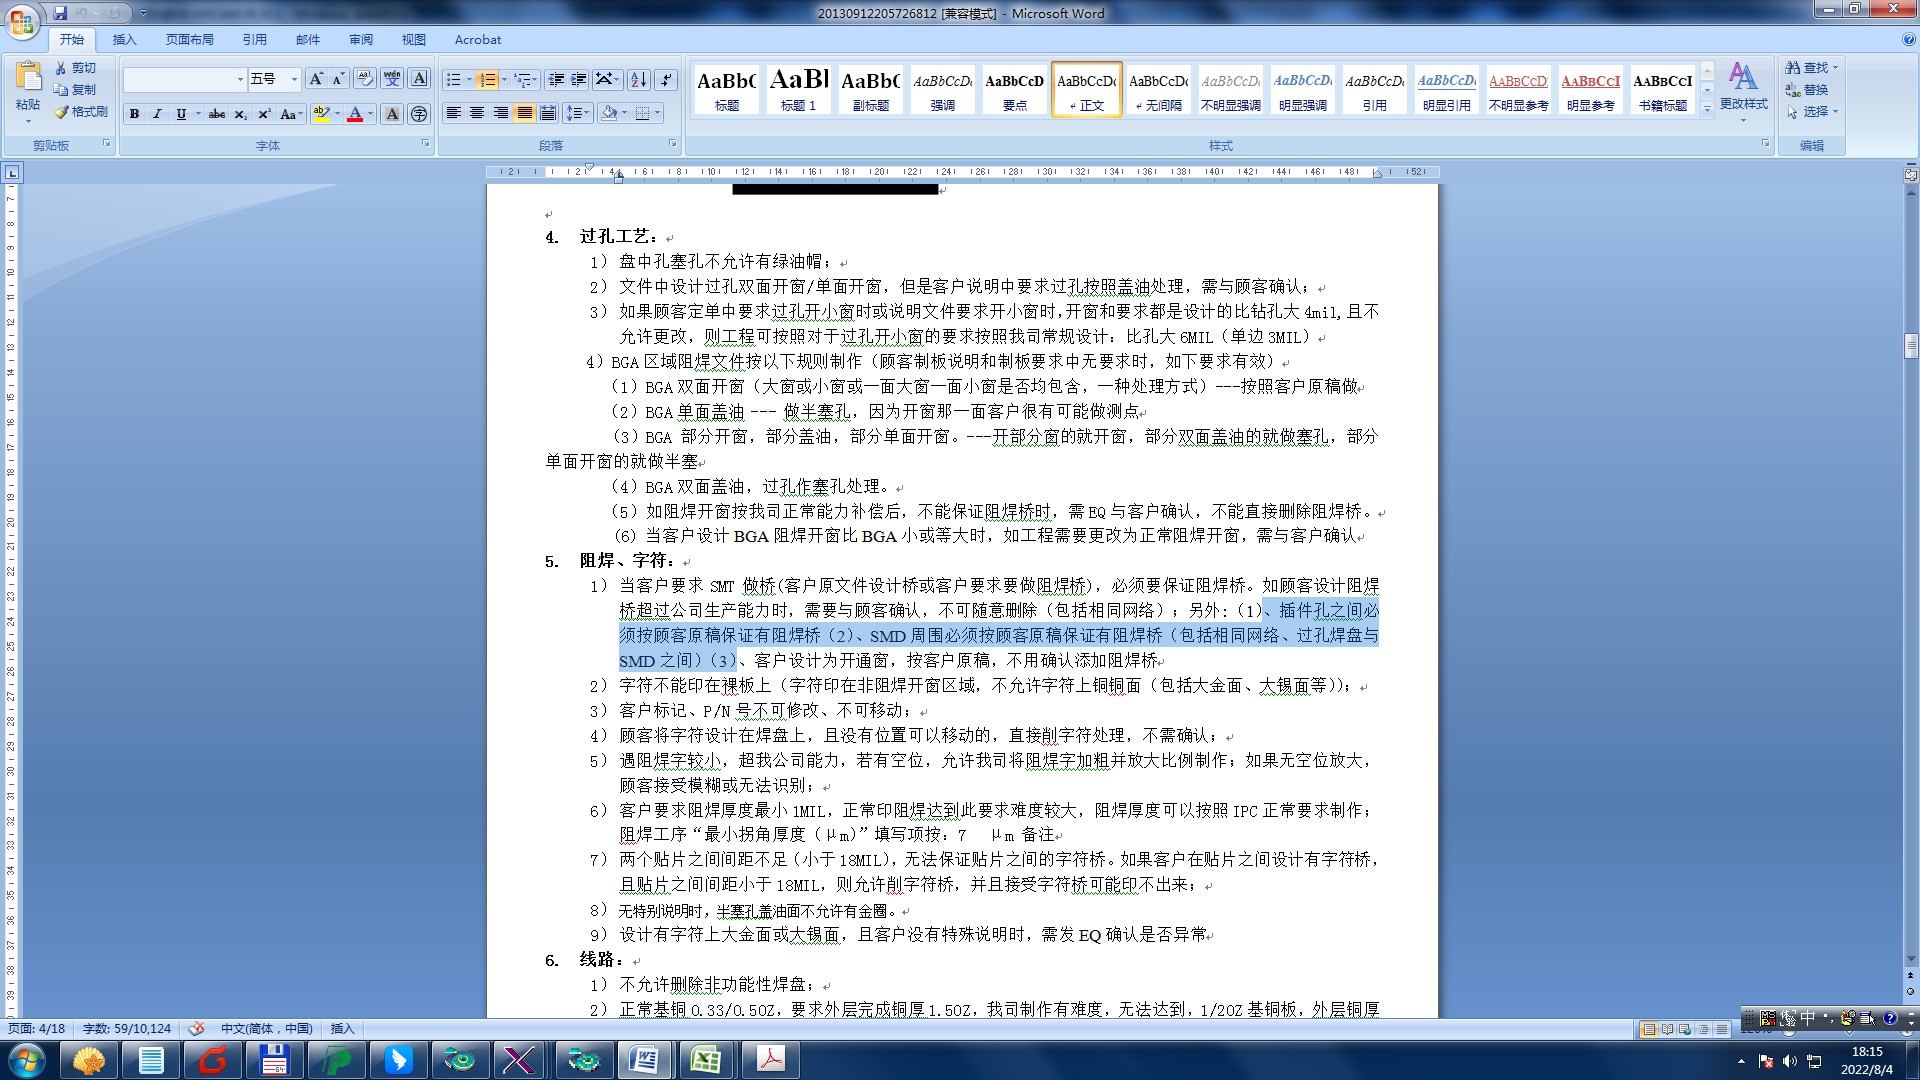Toggle character shading A

pyautogui.click(x=392, y=114)
